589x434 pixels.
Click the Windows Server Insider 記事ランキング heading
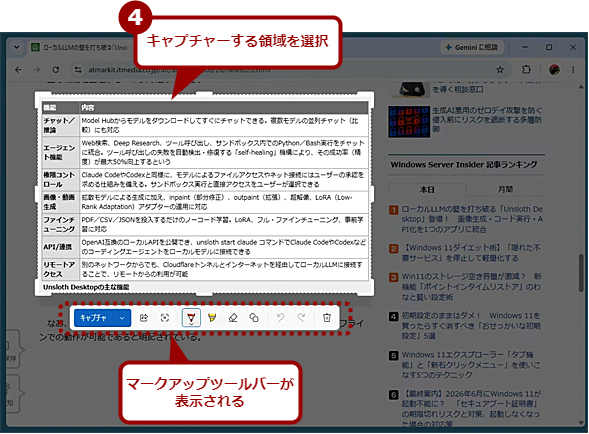pos(464,165)
